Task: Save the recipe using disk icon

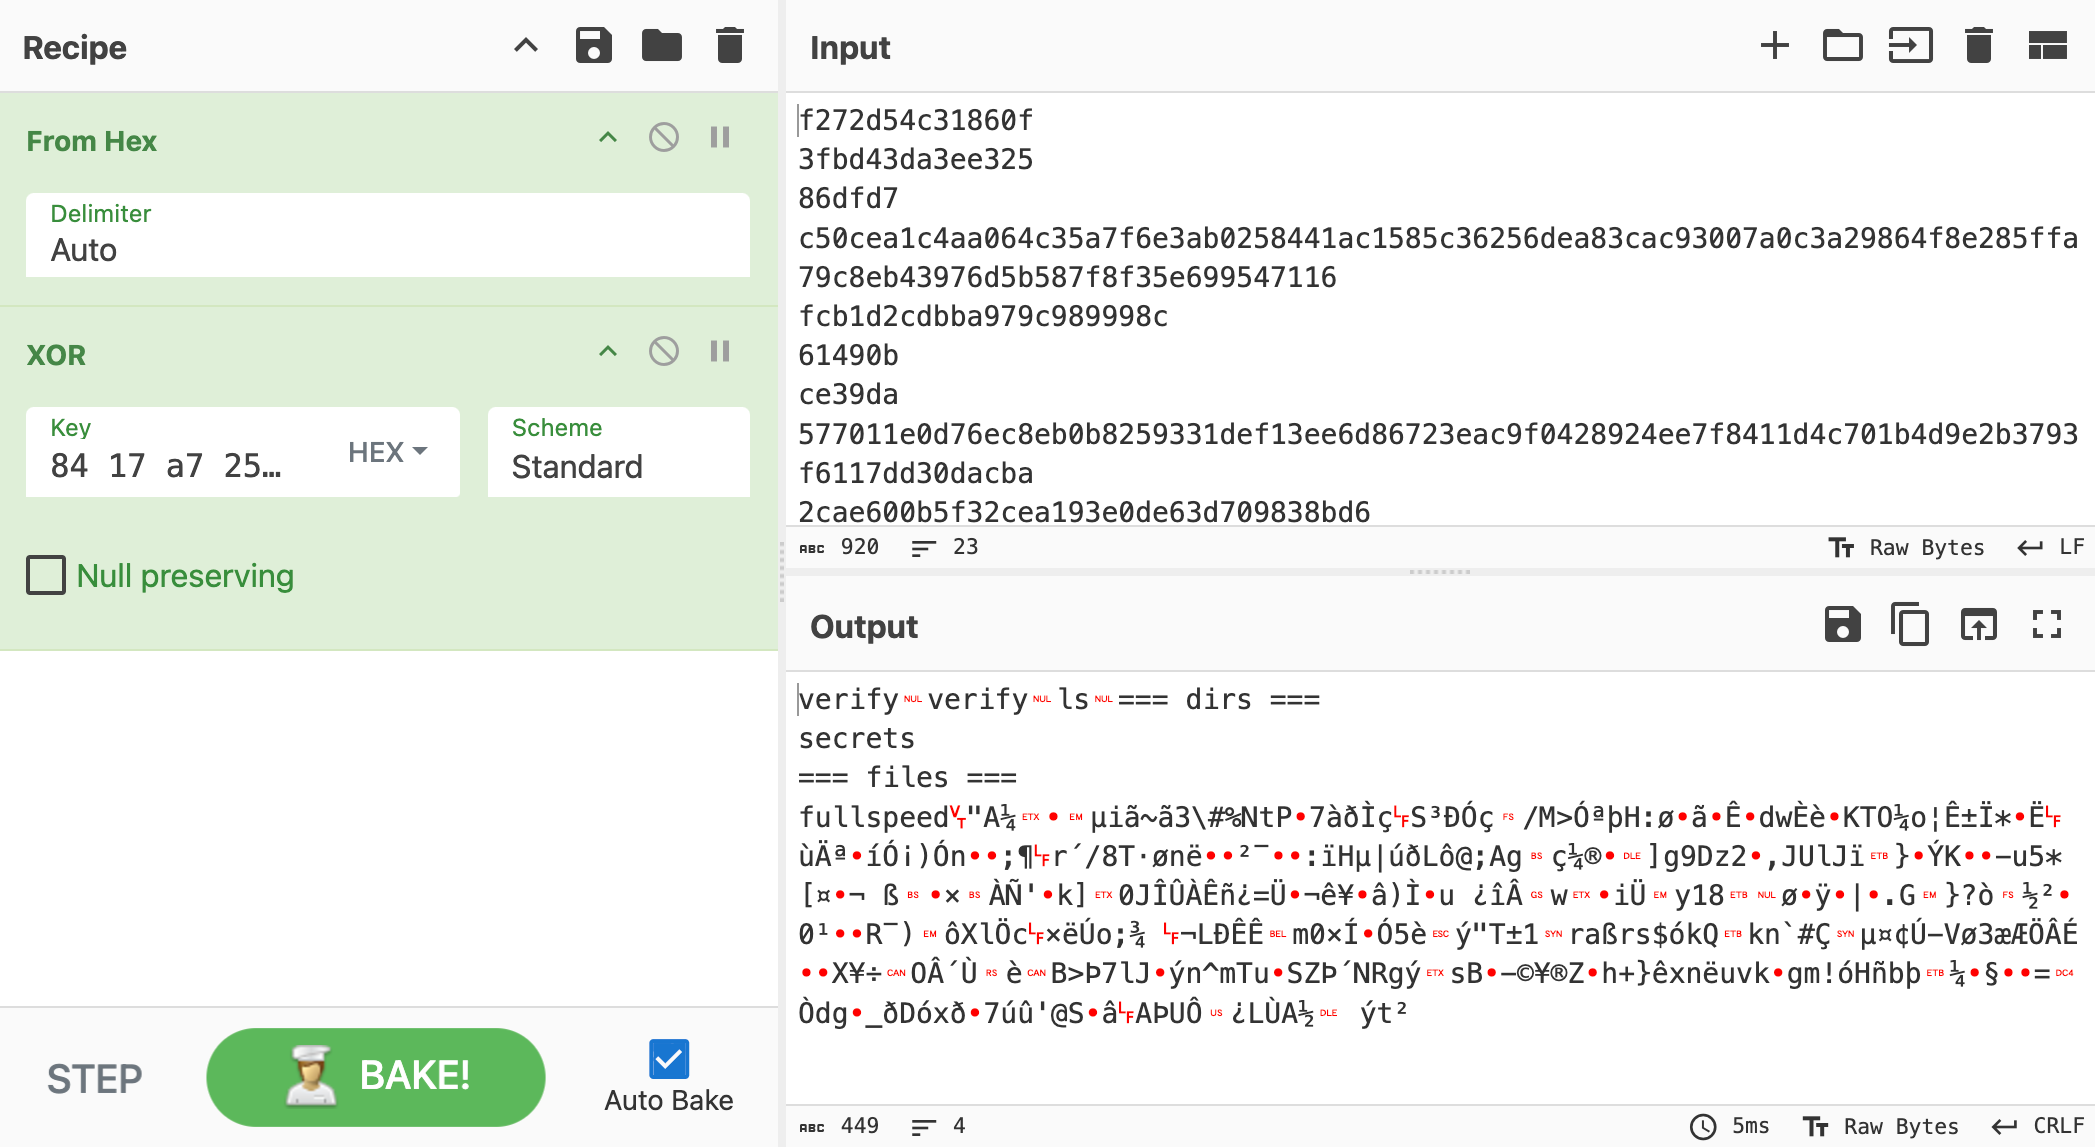Action: pyautogui.click(x=593, y=46)
